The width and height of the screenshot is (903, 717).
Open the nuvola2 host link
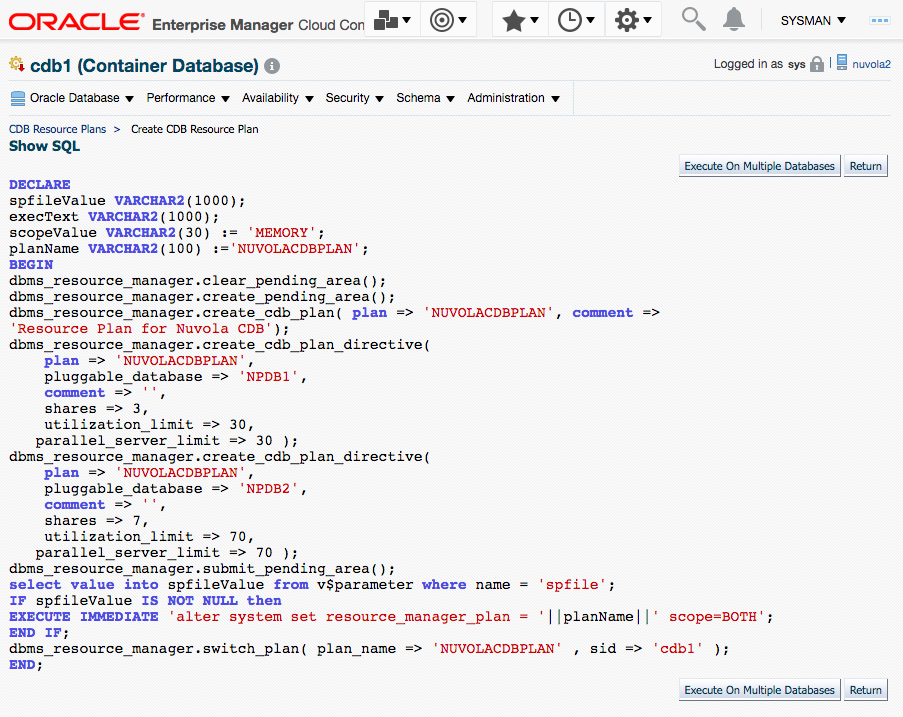(x=871, y=64)
